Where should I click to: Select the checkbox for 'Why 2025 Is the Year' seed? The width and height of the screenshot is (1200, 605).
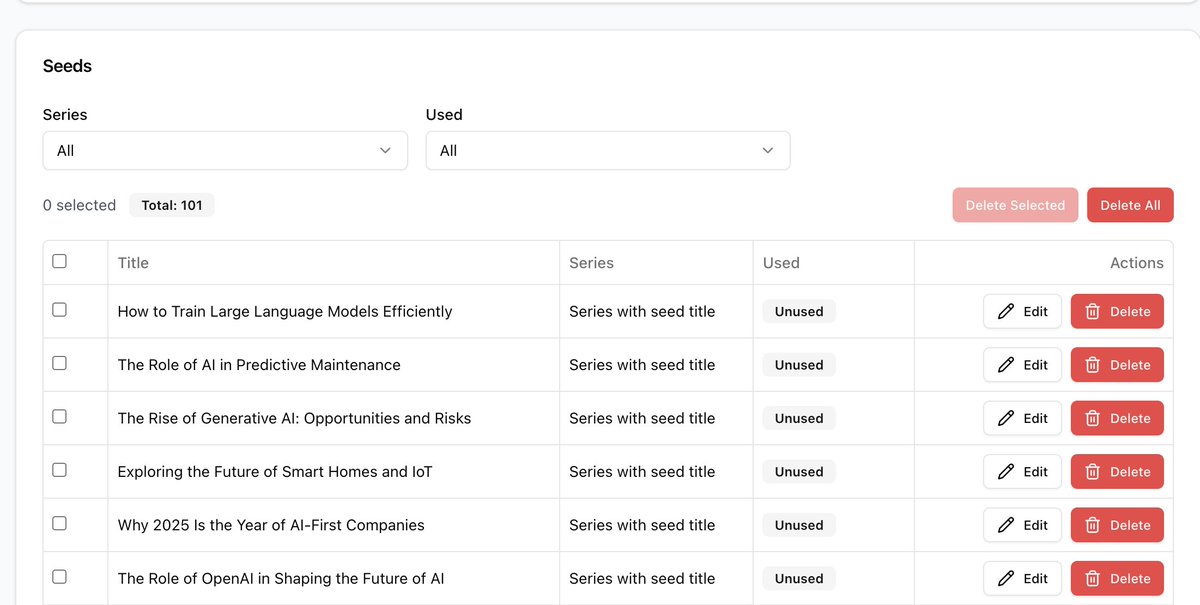tap(59, 523)
